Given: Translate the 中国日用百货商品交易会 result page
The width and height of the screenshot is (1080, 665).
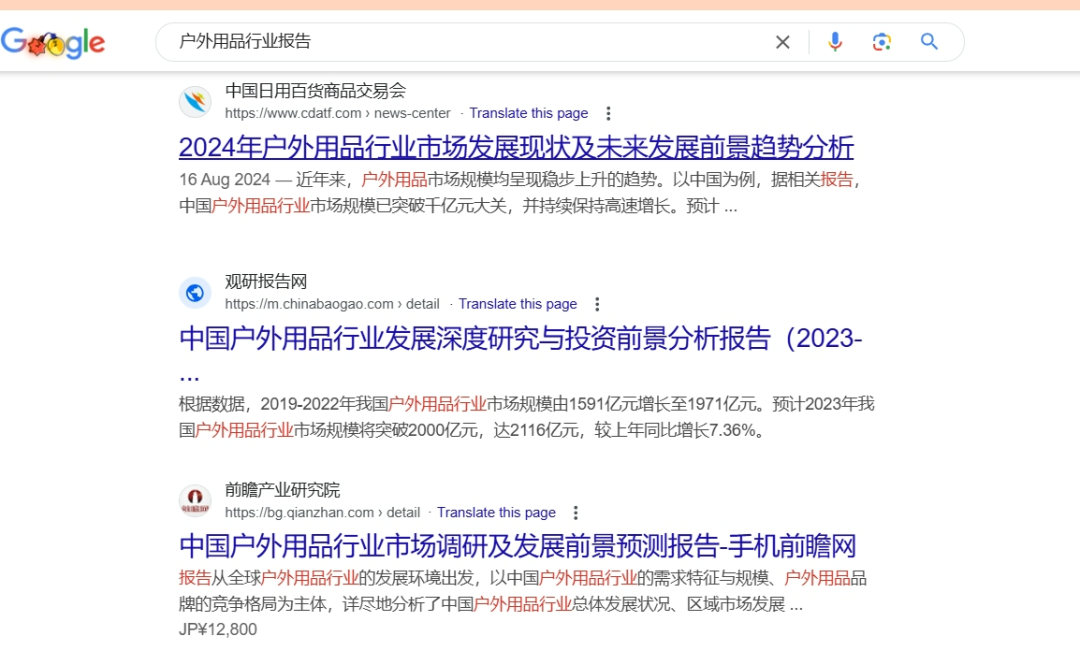Looking at the screenshot, I should [529, 113].
